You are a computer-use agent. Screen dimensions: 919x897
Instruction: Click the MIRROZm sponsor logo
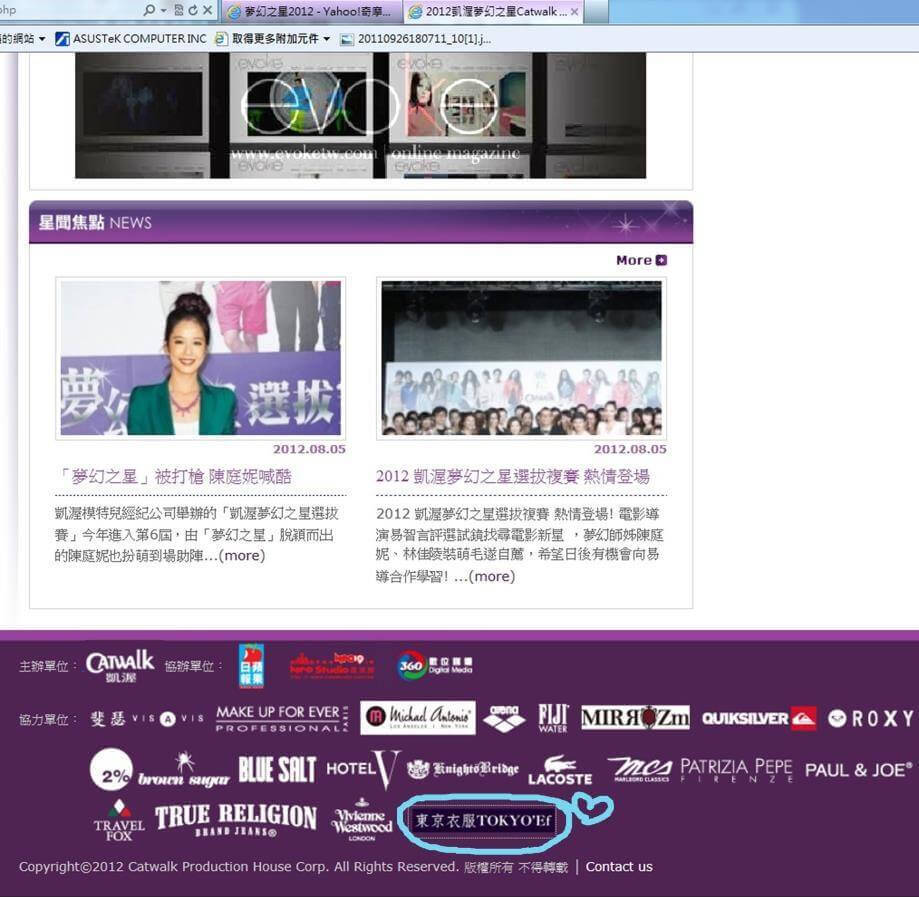pyautogui.click(x=635, y=717)
